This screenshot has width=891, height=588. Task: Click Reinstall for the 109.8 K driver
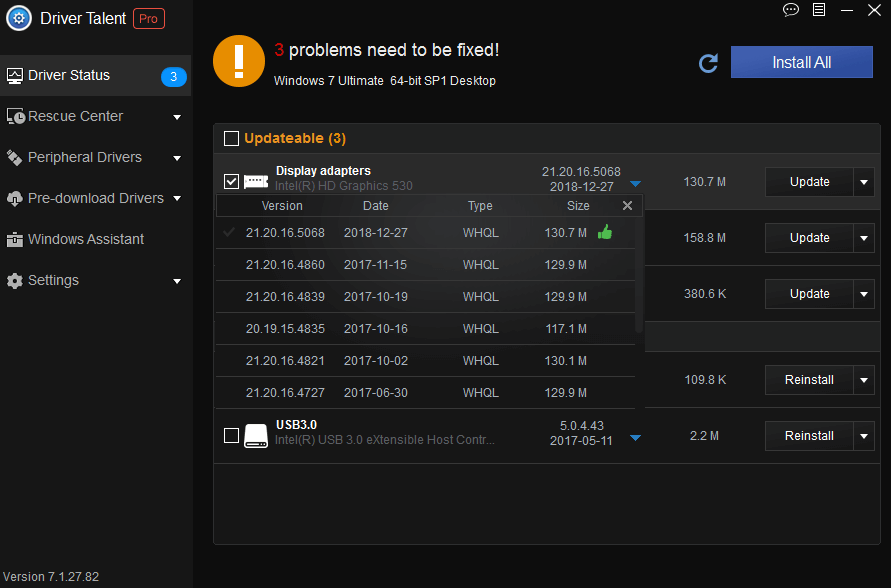click(x=809, y=380)
